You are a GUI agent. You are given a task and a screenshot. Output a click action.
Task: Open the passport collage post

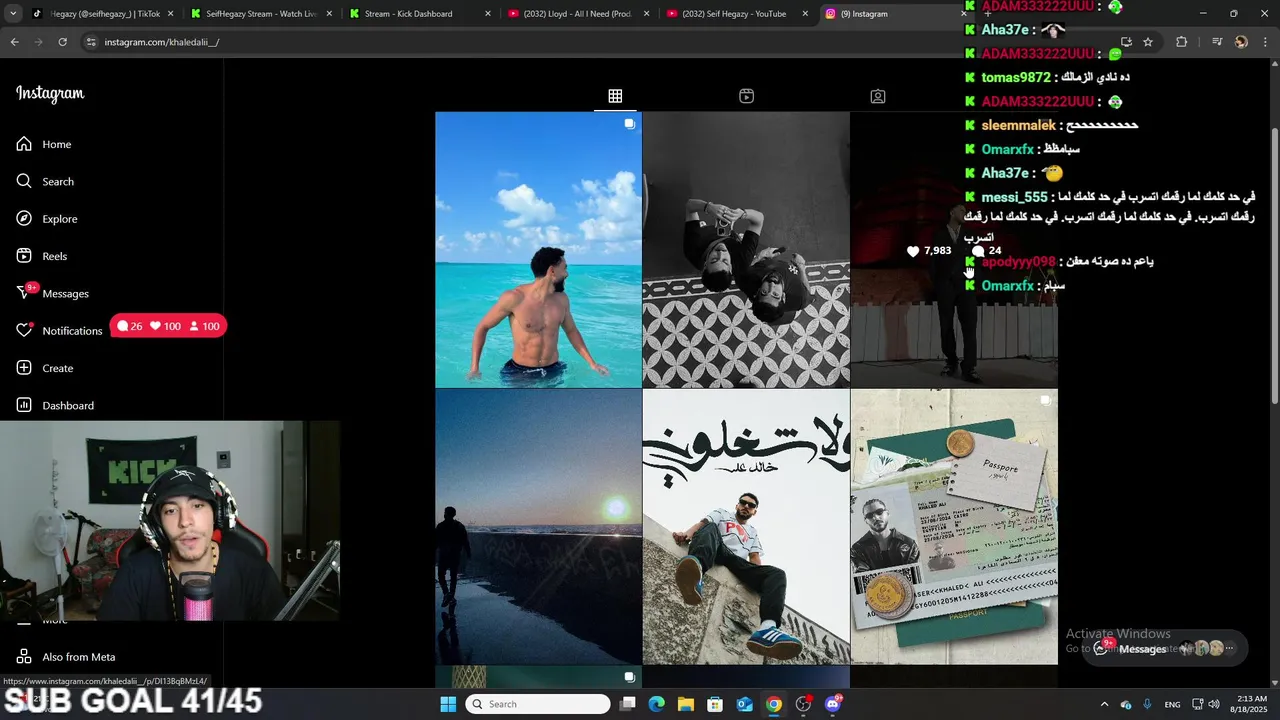click(x=953, y=527)
